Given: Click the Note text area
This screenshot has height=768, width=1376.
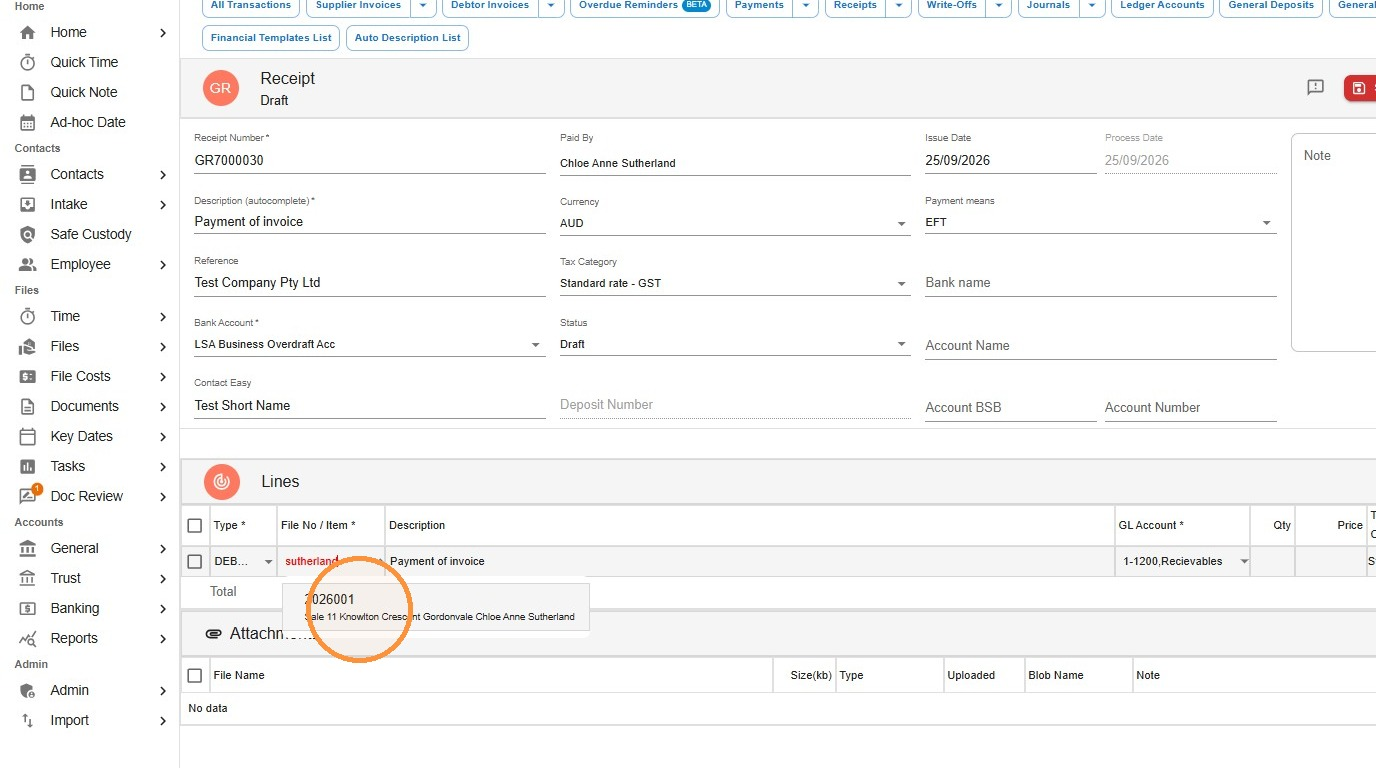Looking at the screenshot, I should [1334, 243].
